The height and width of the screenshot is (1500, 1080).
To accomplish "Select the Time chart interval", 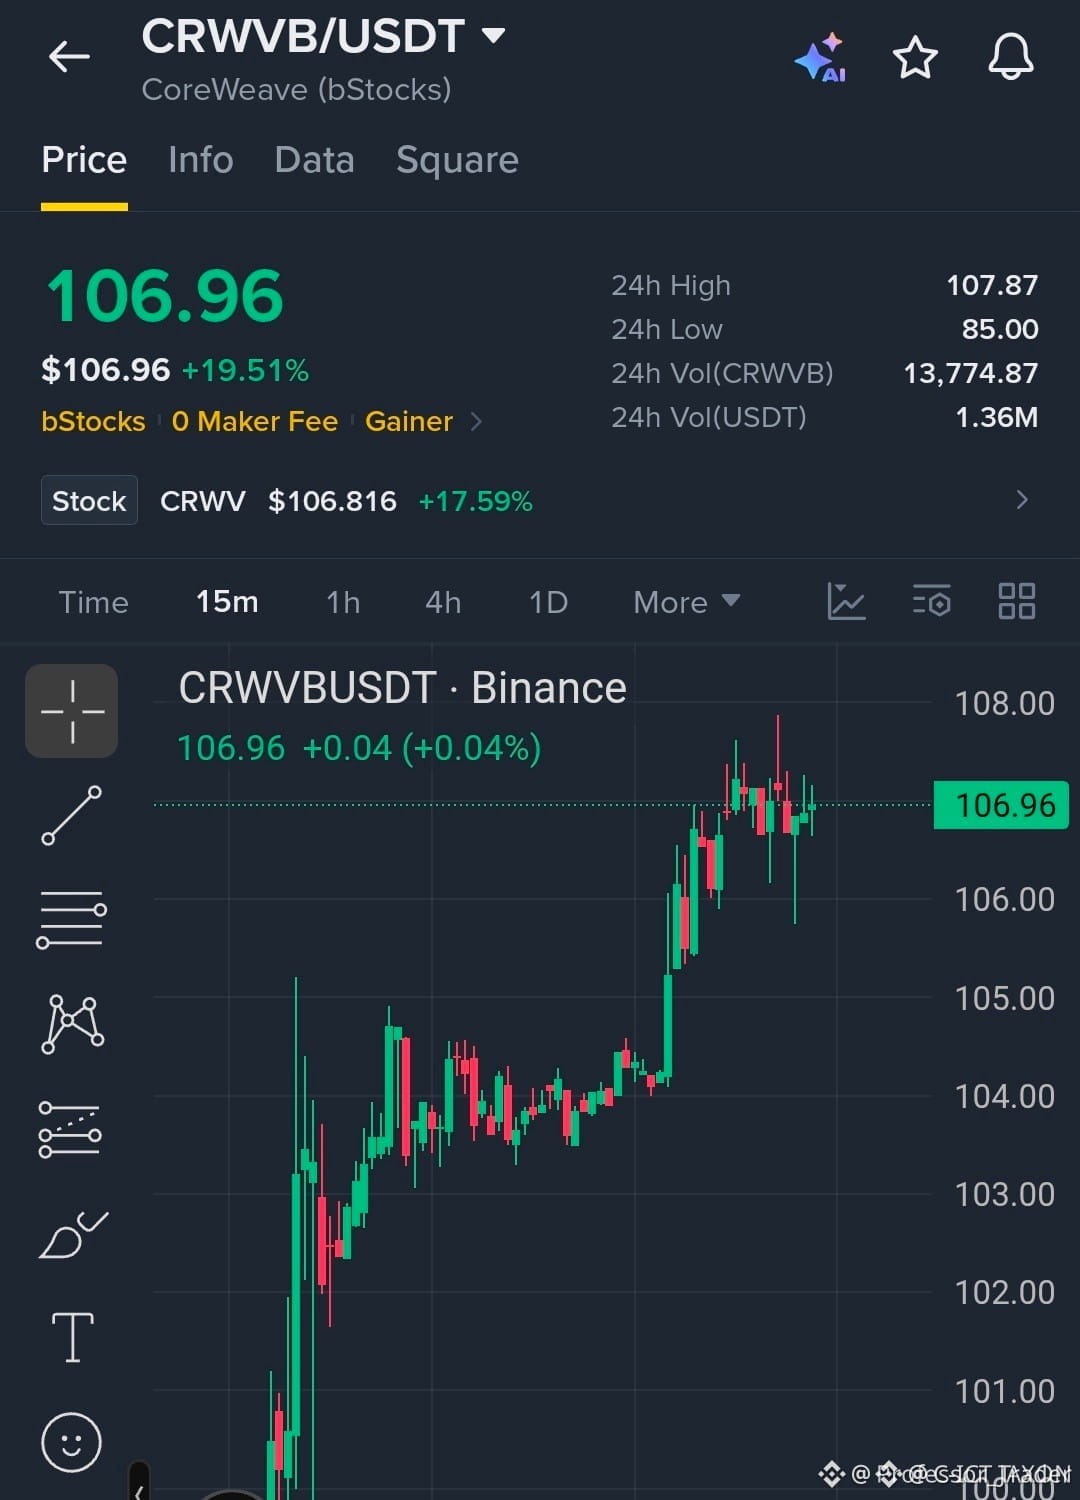I will pyautogui.click(x=94, y=602).
